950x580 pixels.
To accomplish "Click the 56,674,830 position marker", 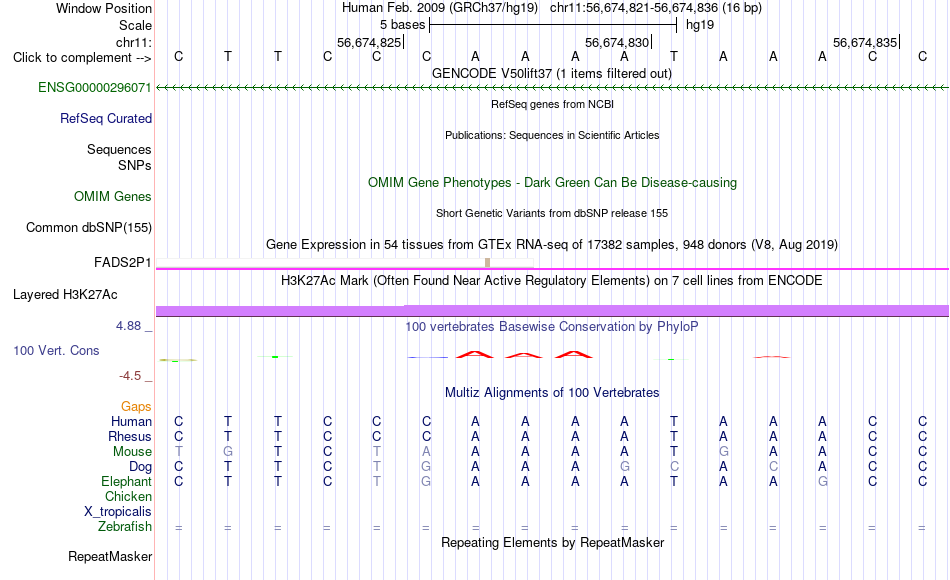I will [x=618, y=42].
